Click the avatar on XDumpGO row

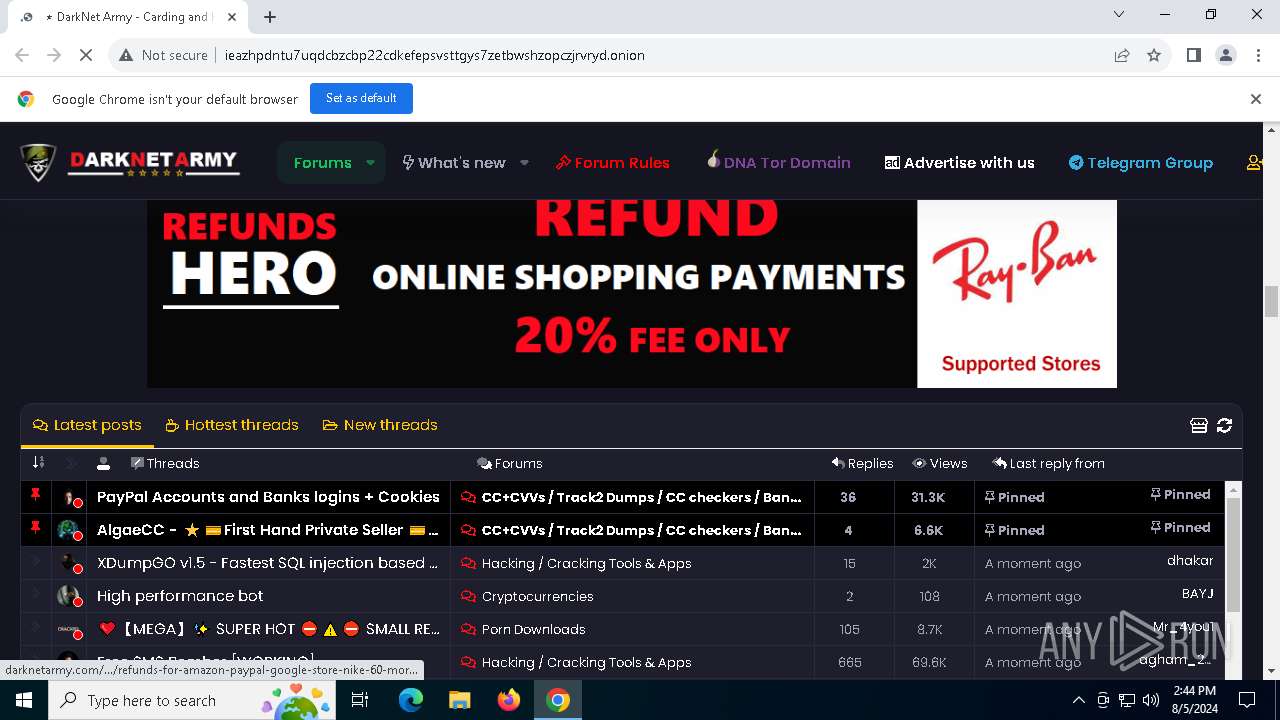tap(69, 563)
